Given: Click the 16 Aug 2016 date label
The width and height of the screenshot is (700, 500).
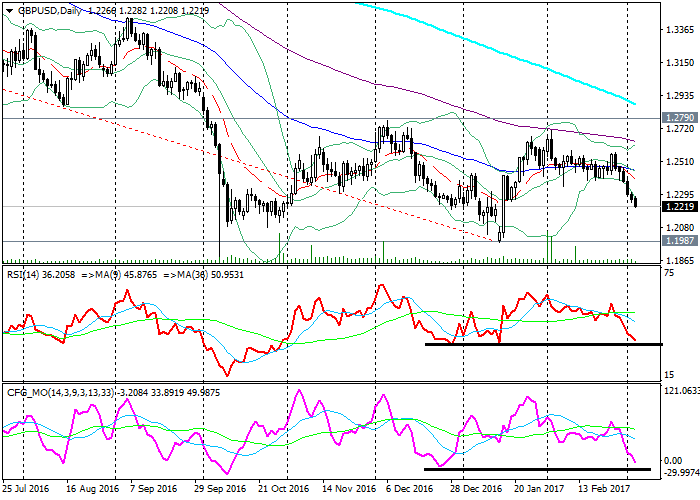Looking at the screenshot, I should (92, 488).
